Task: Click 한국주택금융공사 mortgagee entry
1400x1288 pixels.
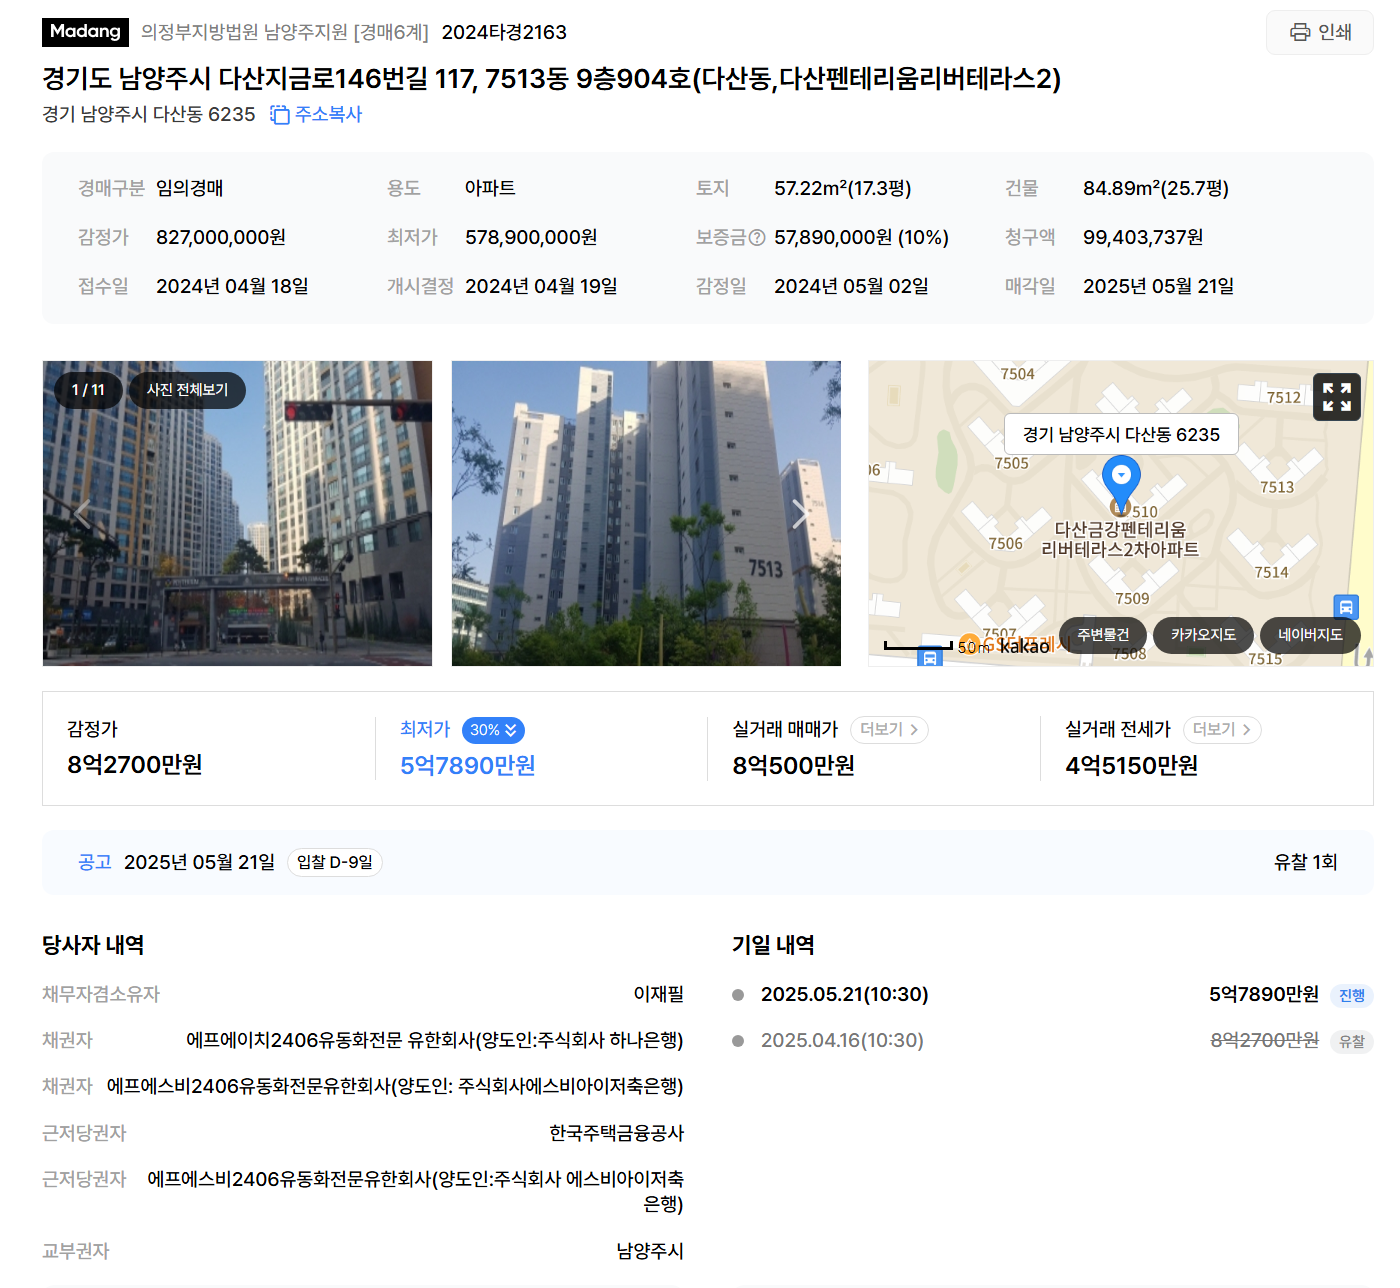Action: 616,1133
